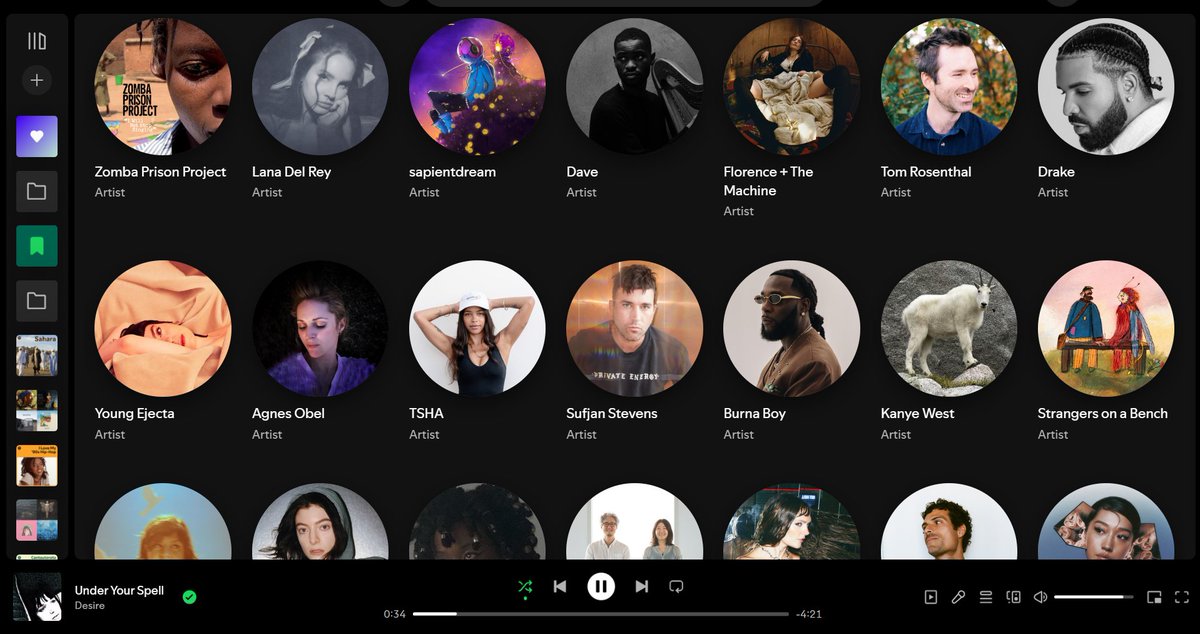
Task: Open Under Your Spell song title
Action: click(x=119, y=590)
